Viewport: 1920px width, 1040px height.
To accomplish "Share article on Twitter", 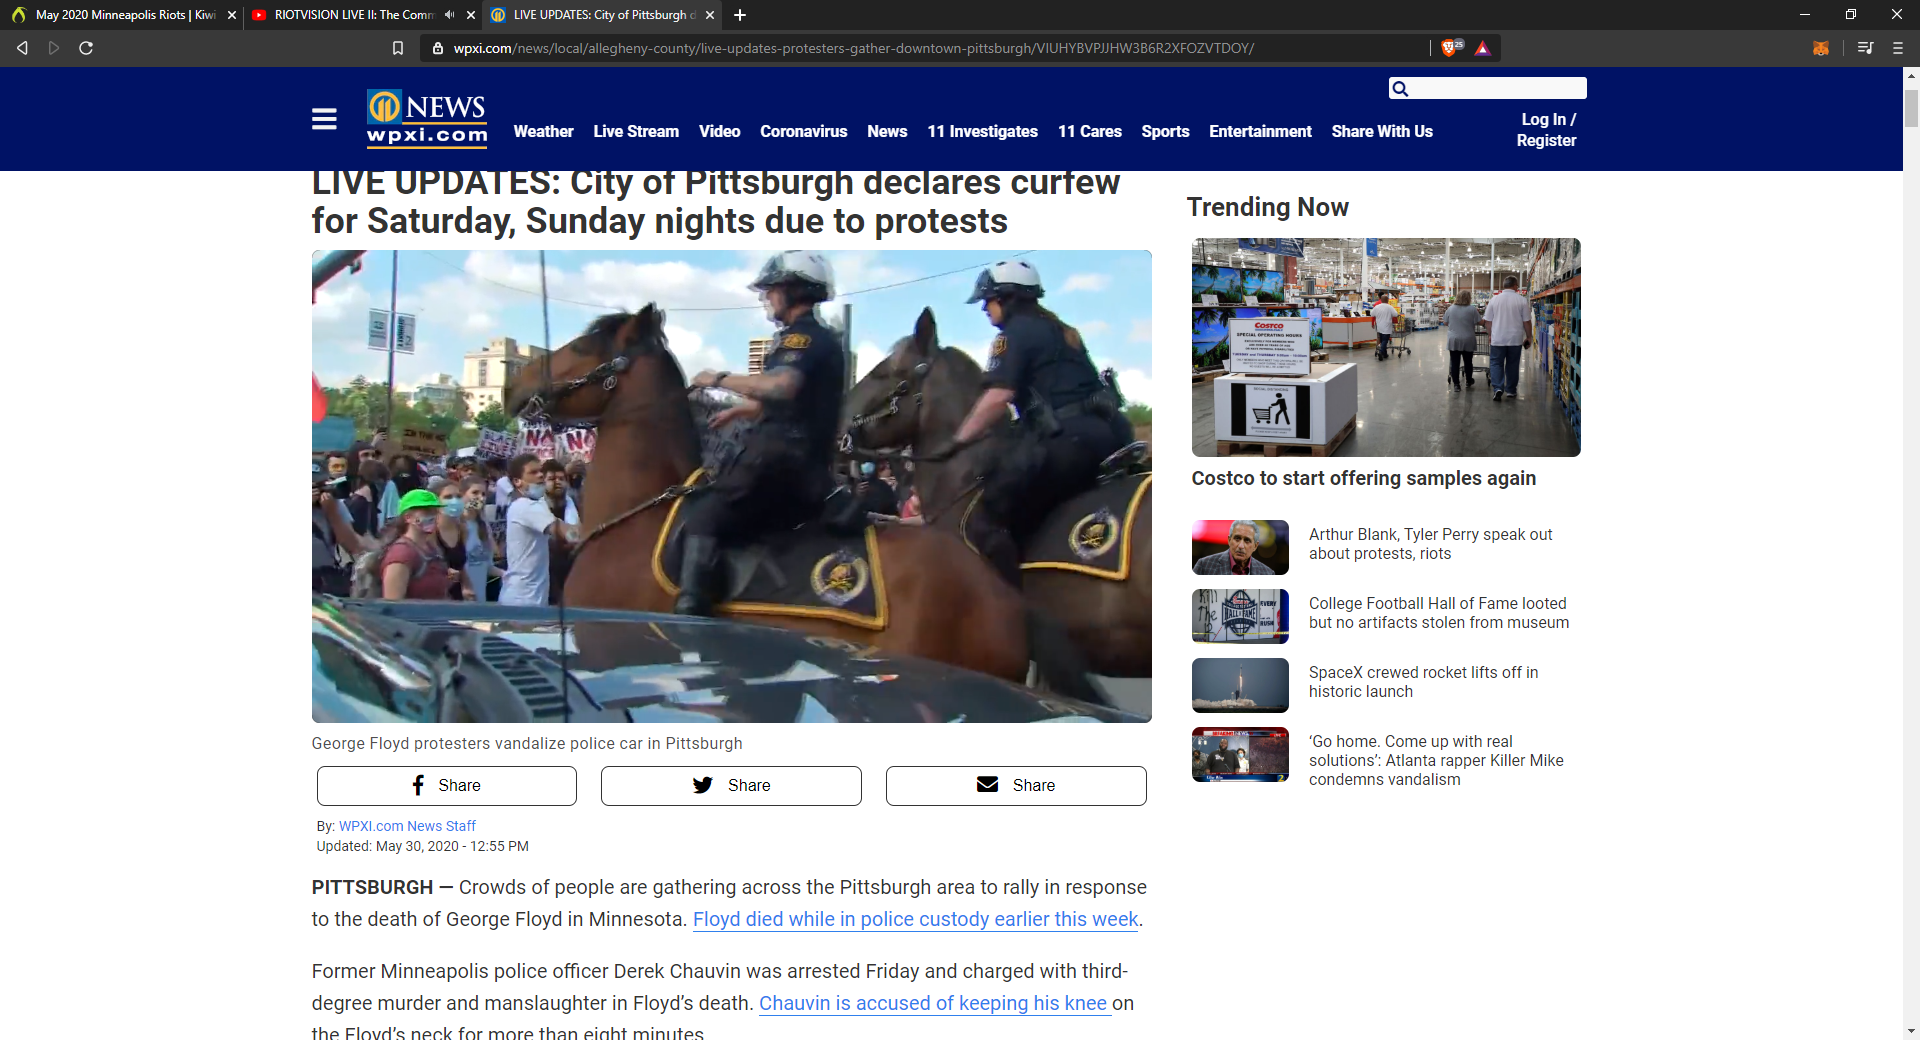I will (x=731, y=786).
